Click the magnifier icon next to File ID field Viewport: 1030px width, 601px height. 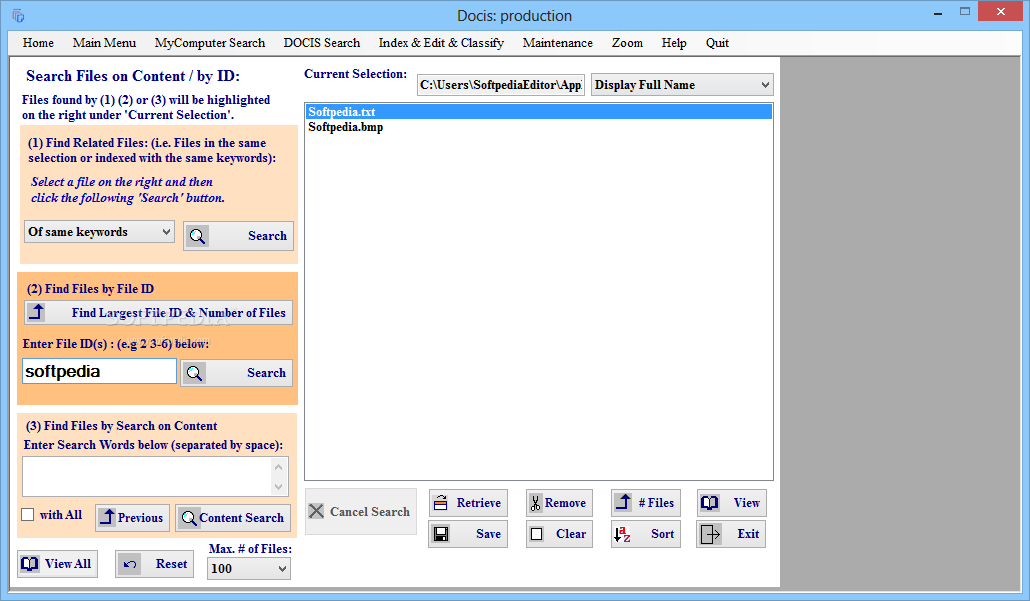[x=194, y=373]
